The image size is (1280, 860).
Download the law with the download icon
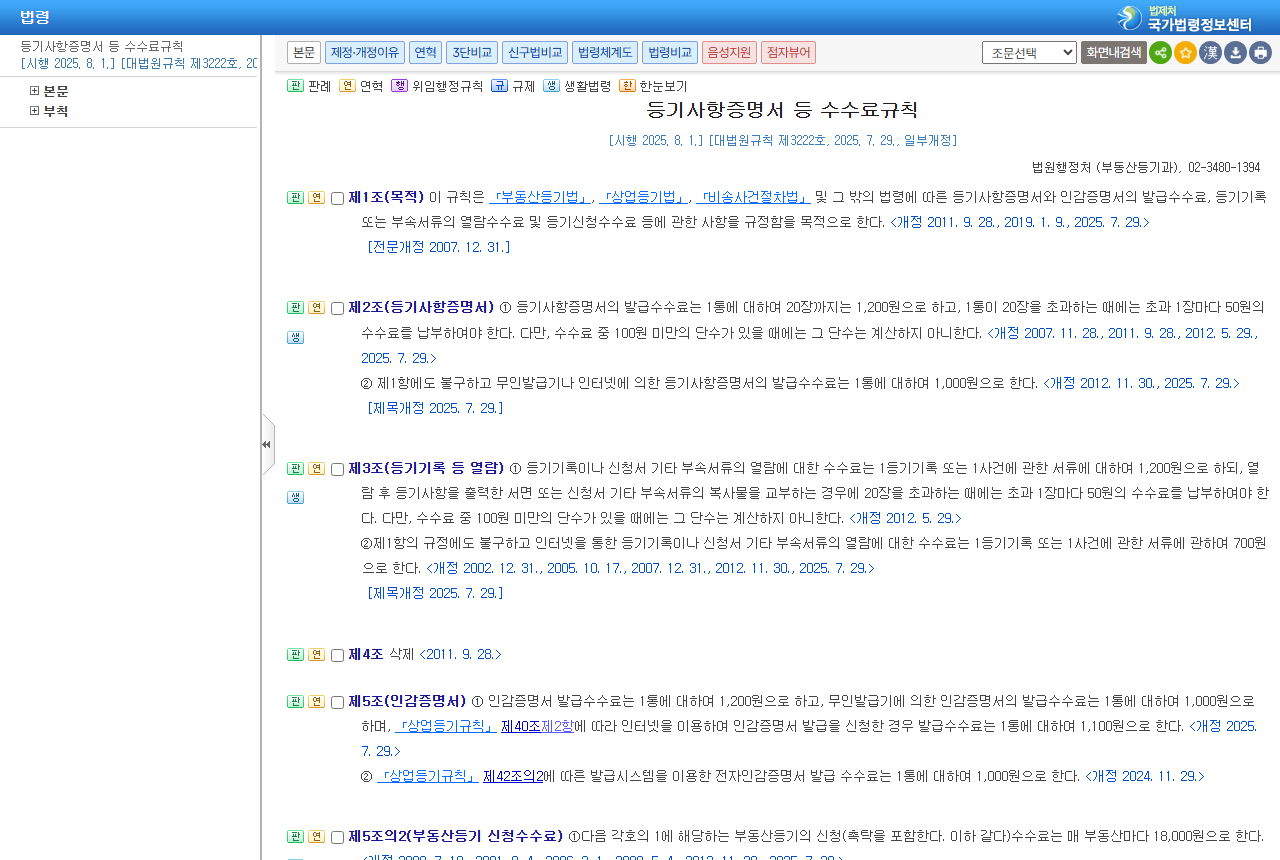click(1235, 52)
